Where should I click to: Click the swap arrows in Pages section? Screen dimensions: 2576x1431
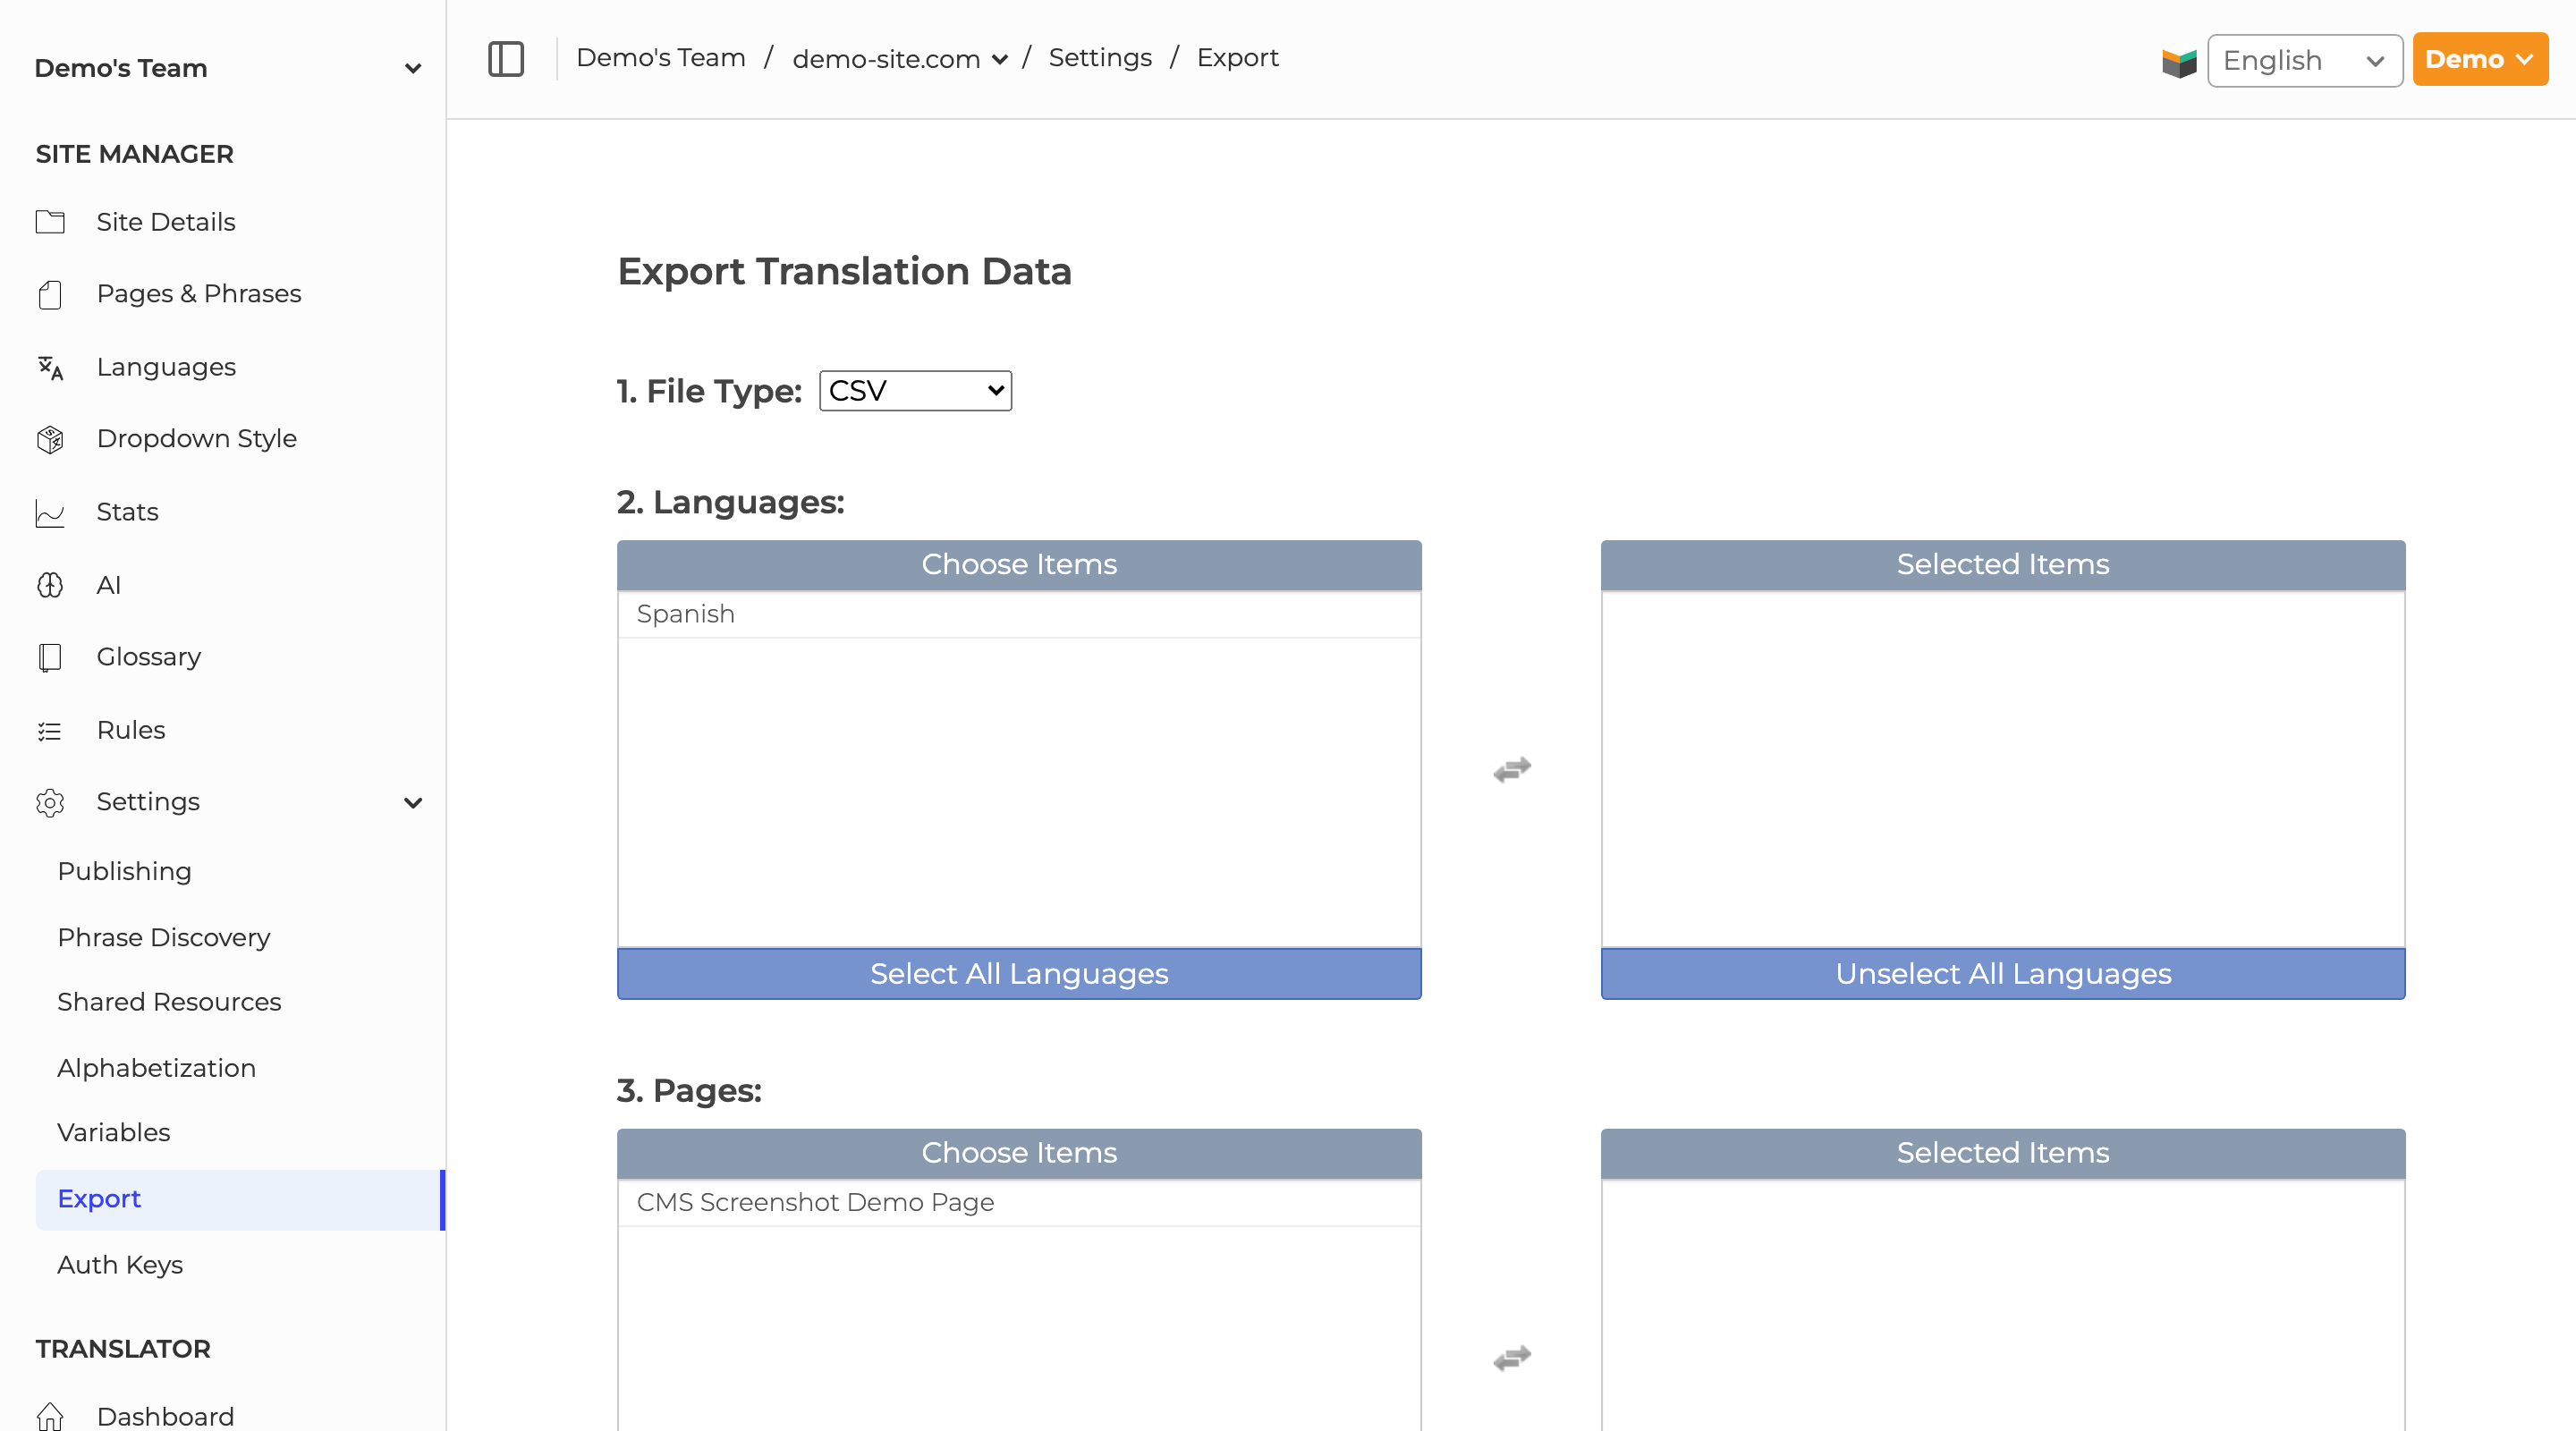click(x=1512, y=1357)
